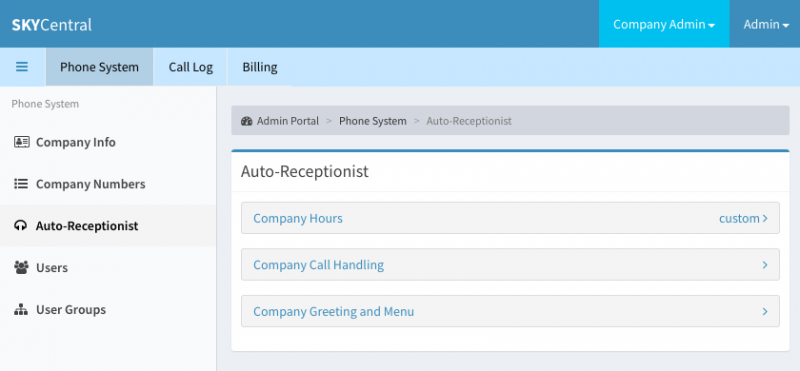Click the custom value for Company Hours
Viewport: 800px width, 371px height.
(x=739, y=218)
